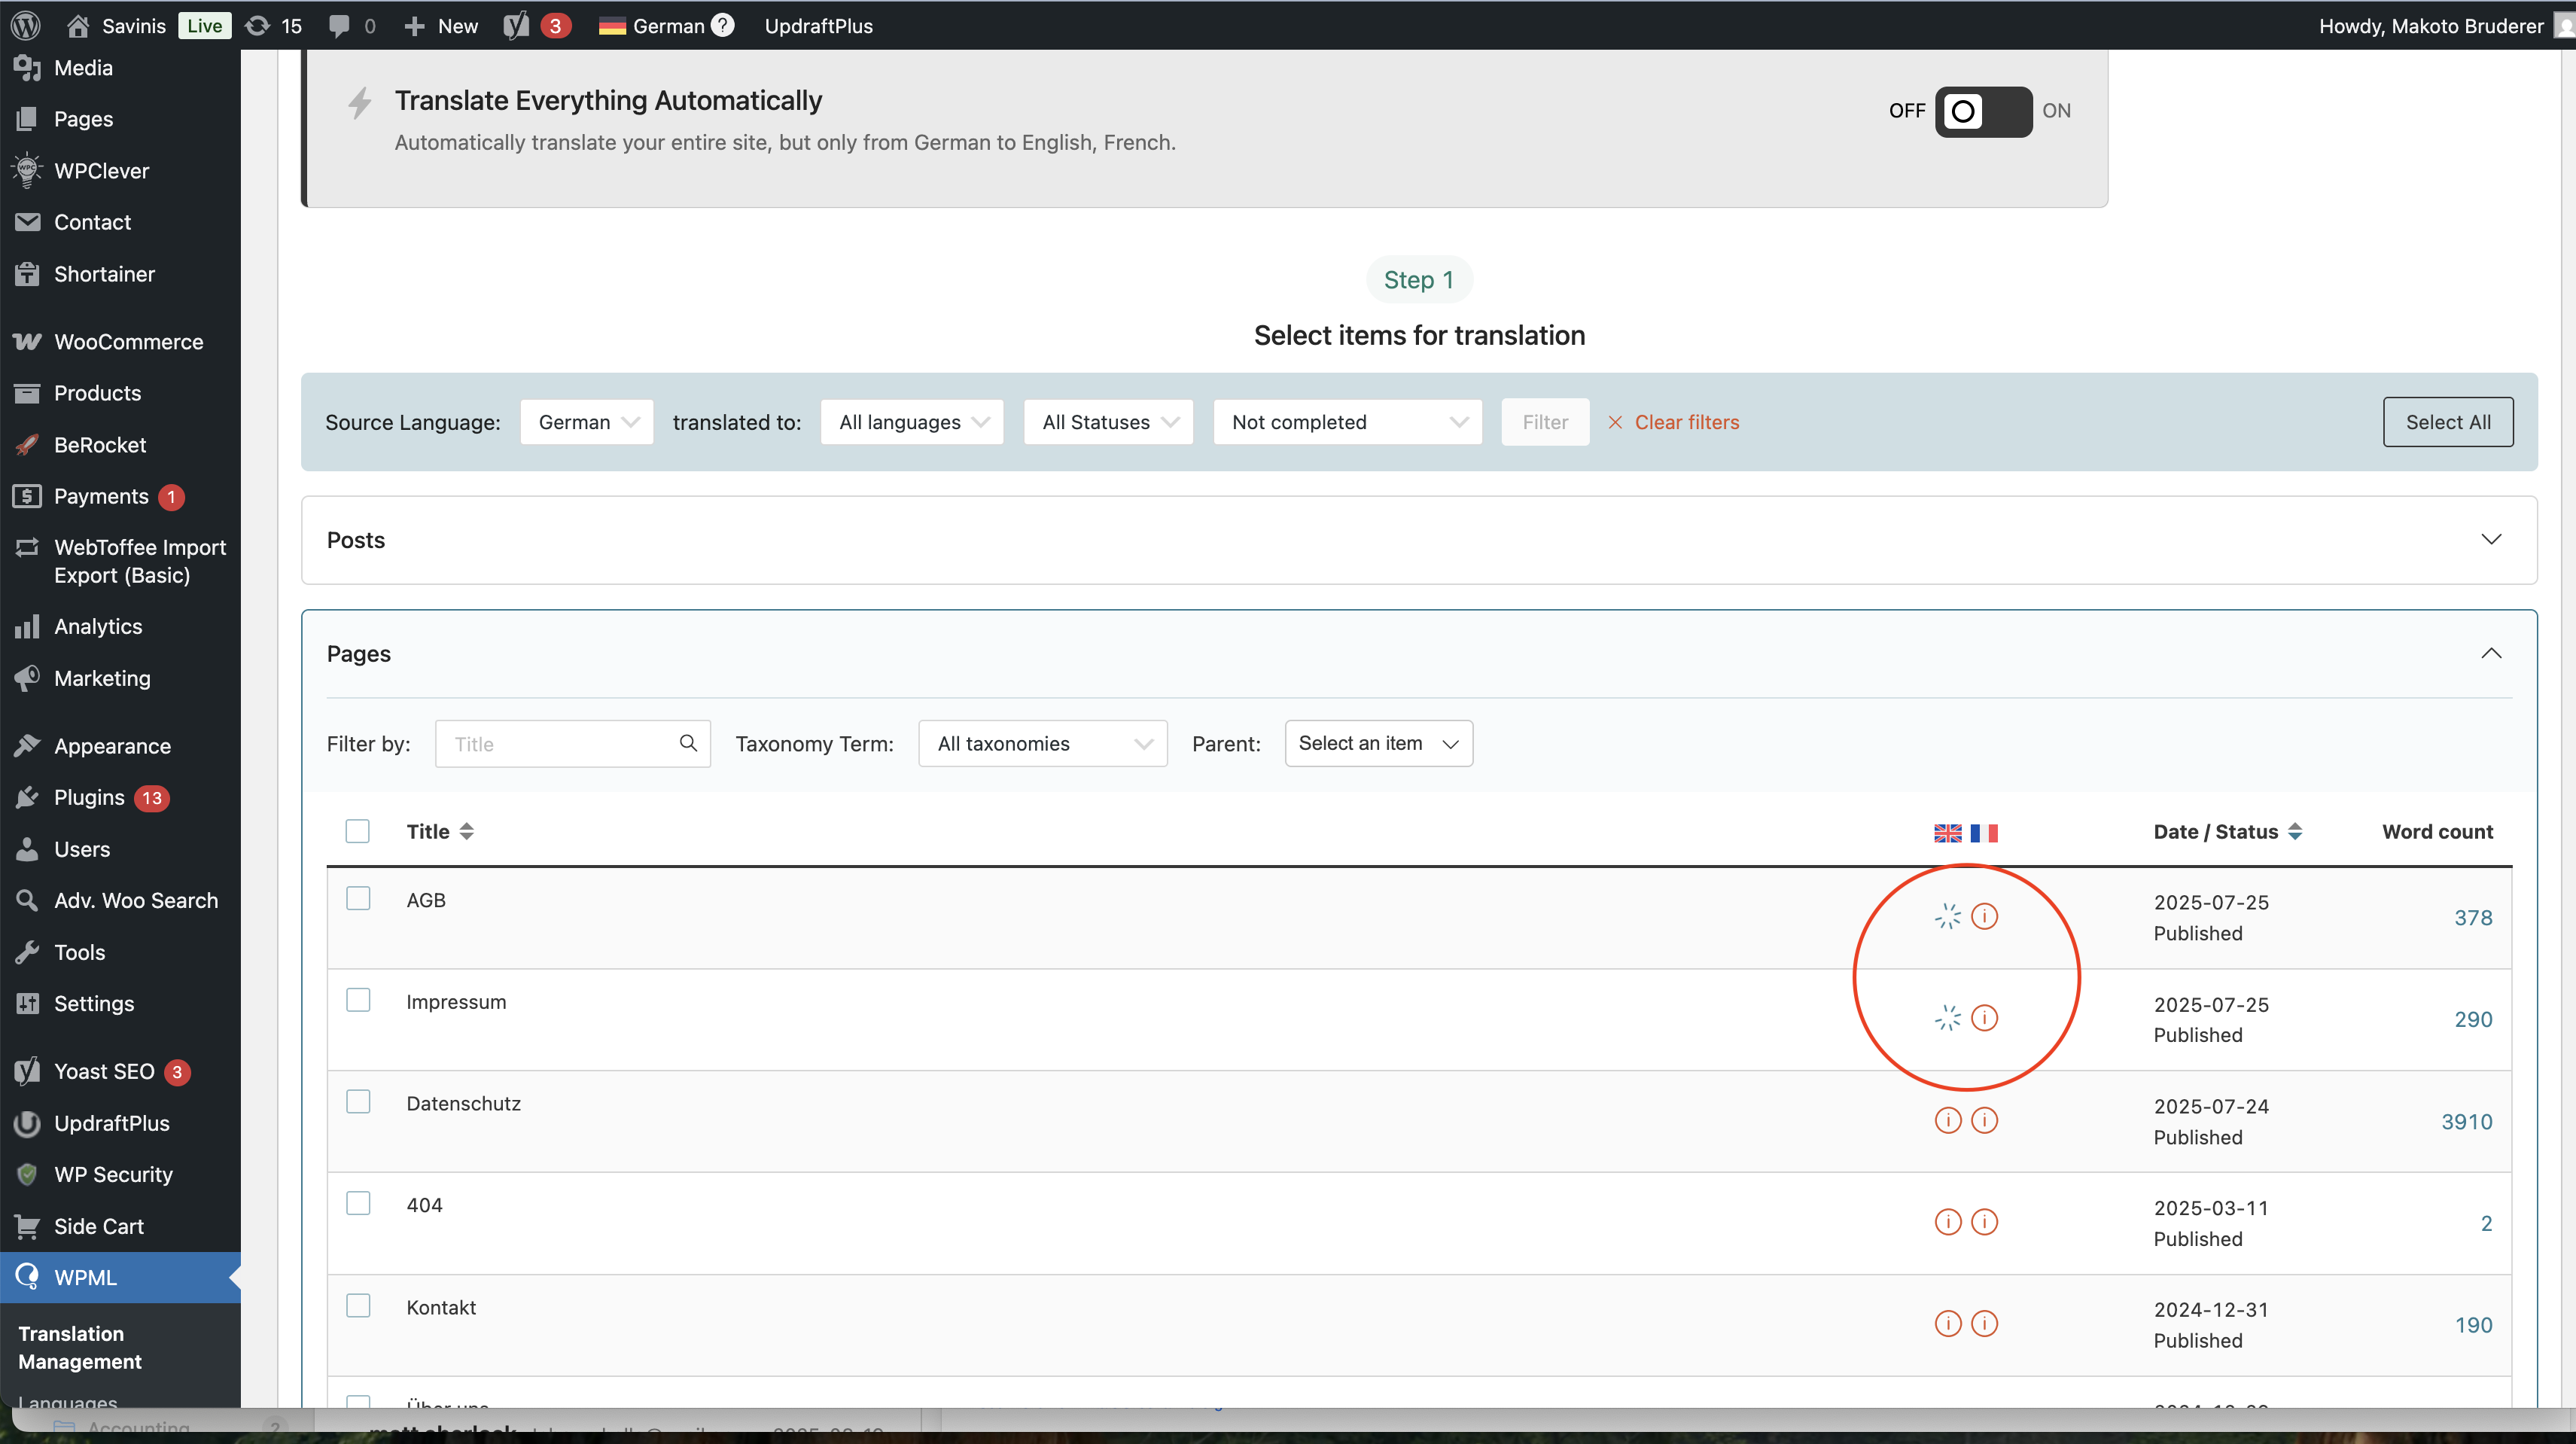Screen dimensions: 2576x1444
Task: Toggle Translate Everything Automatically switch
Action: point(1983,111)
